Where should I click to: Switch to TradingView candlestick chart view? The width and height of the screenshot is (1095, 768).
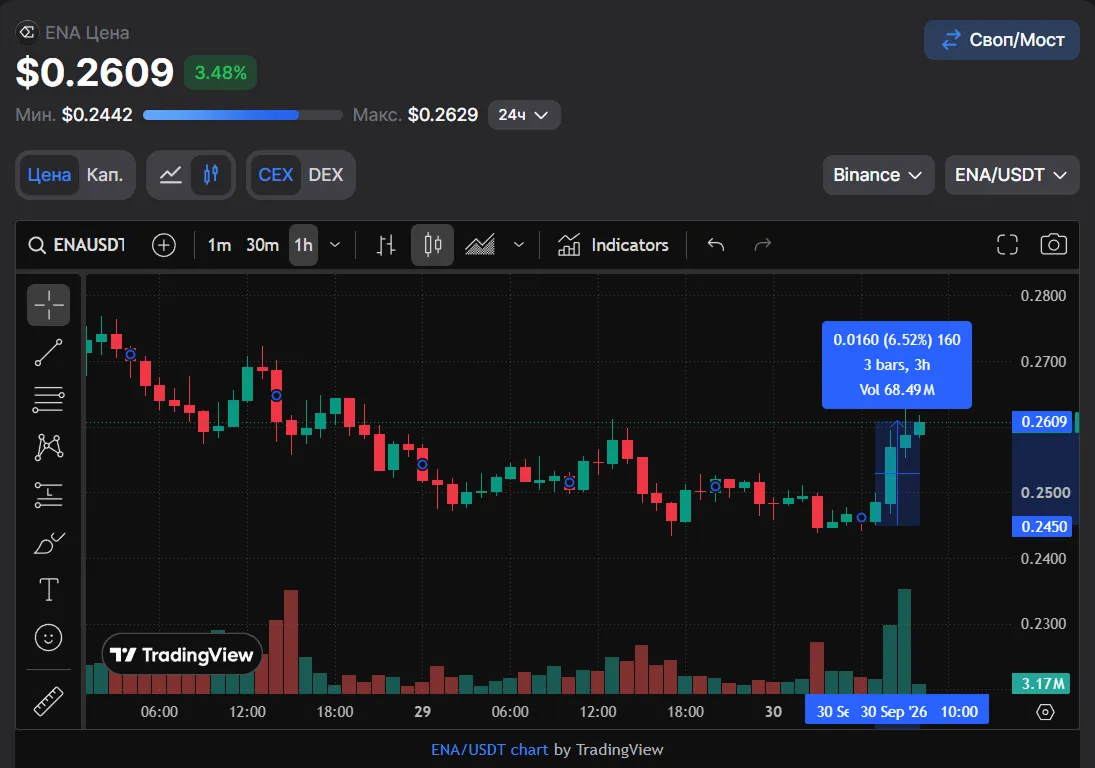pos(211,175)
